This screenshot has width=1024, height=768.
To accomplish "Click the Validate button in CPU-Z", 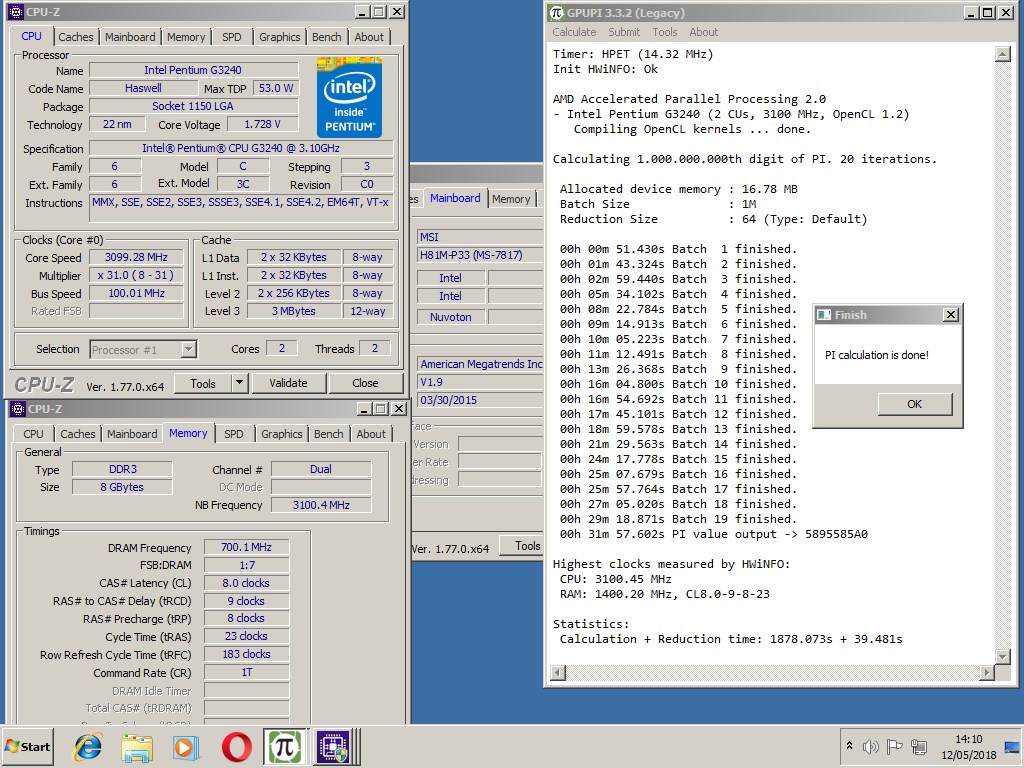I will [x=288, y=383].
